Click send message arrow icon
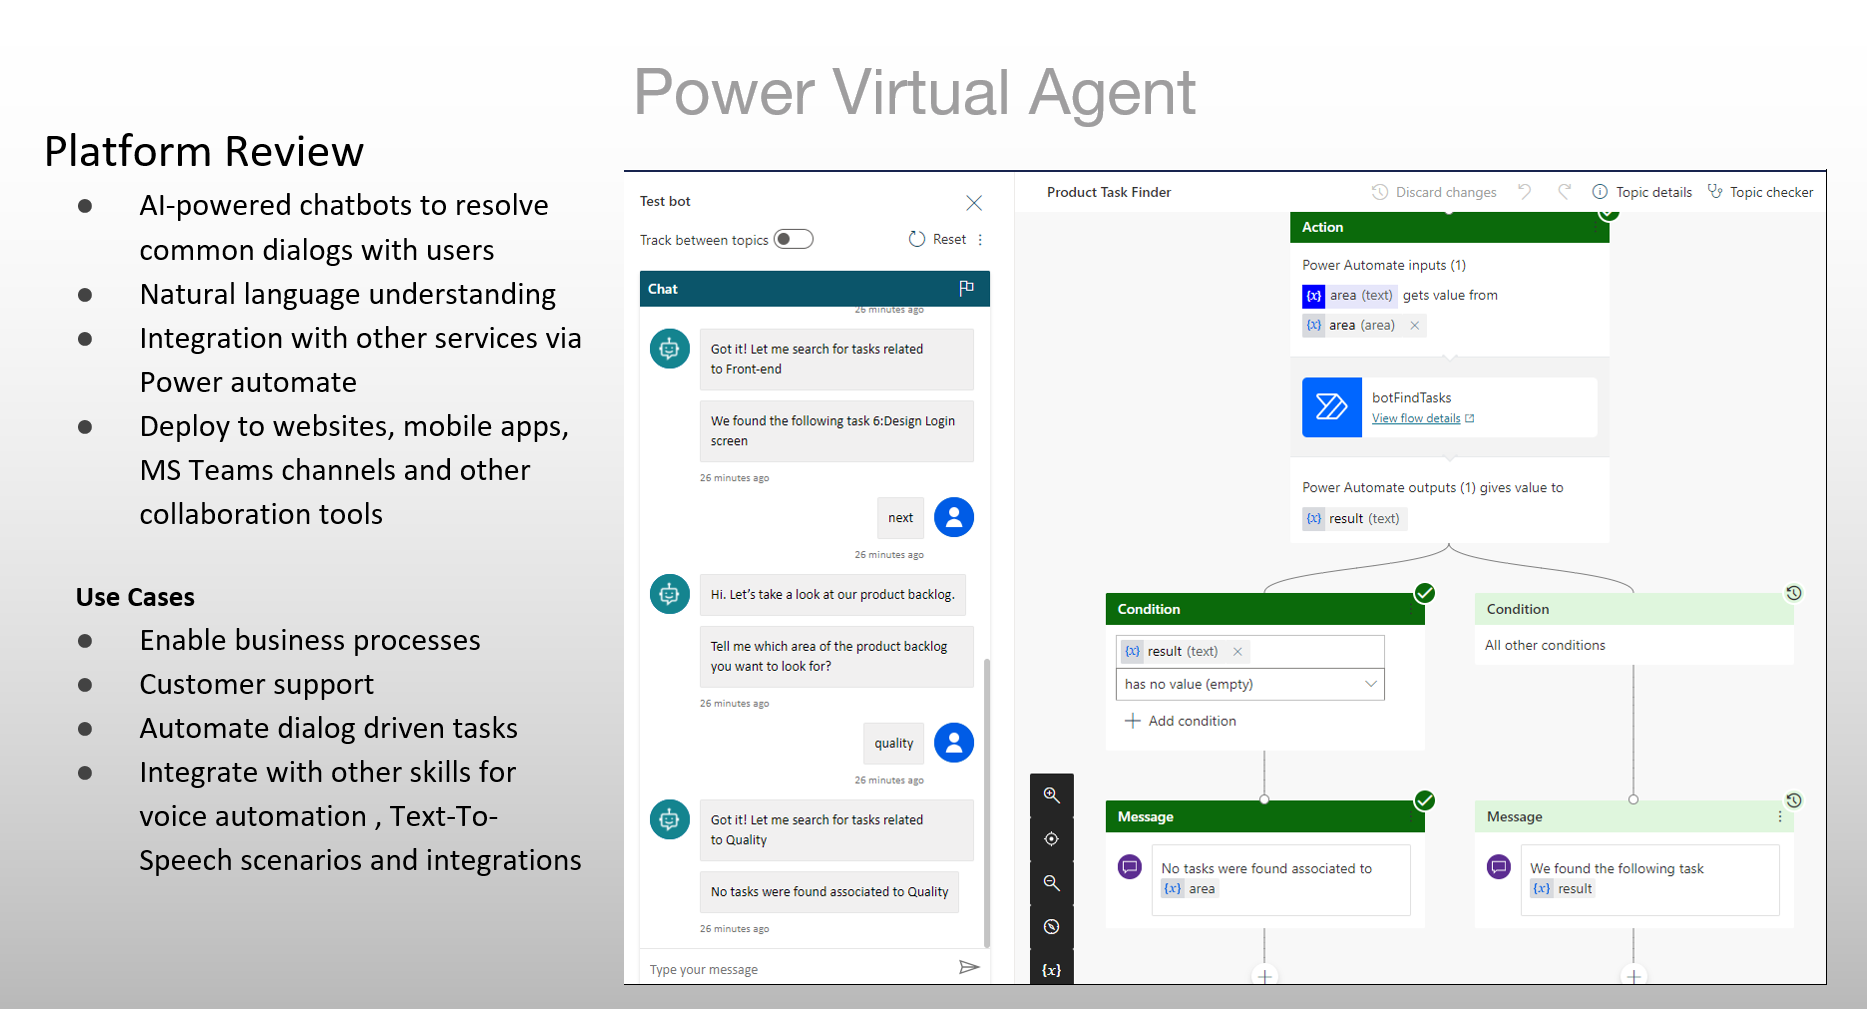This screenshot has width=1867, height=1009. (969, 967)
